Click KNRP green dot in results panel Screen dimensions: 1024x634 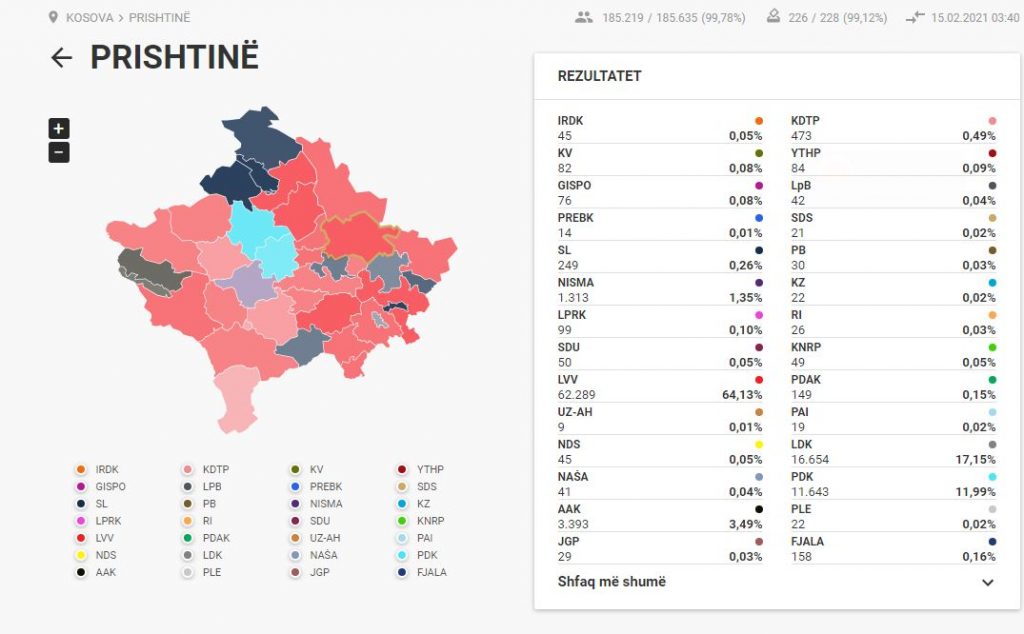pos(993,348)
